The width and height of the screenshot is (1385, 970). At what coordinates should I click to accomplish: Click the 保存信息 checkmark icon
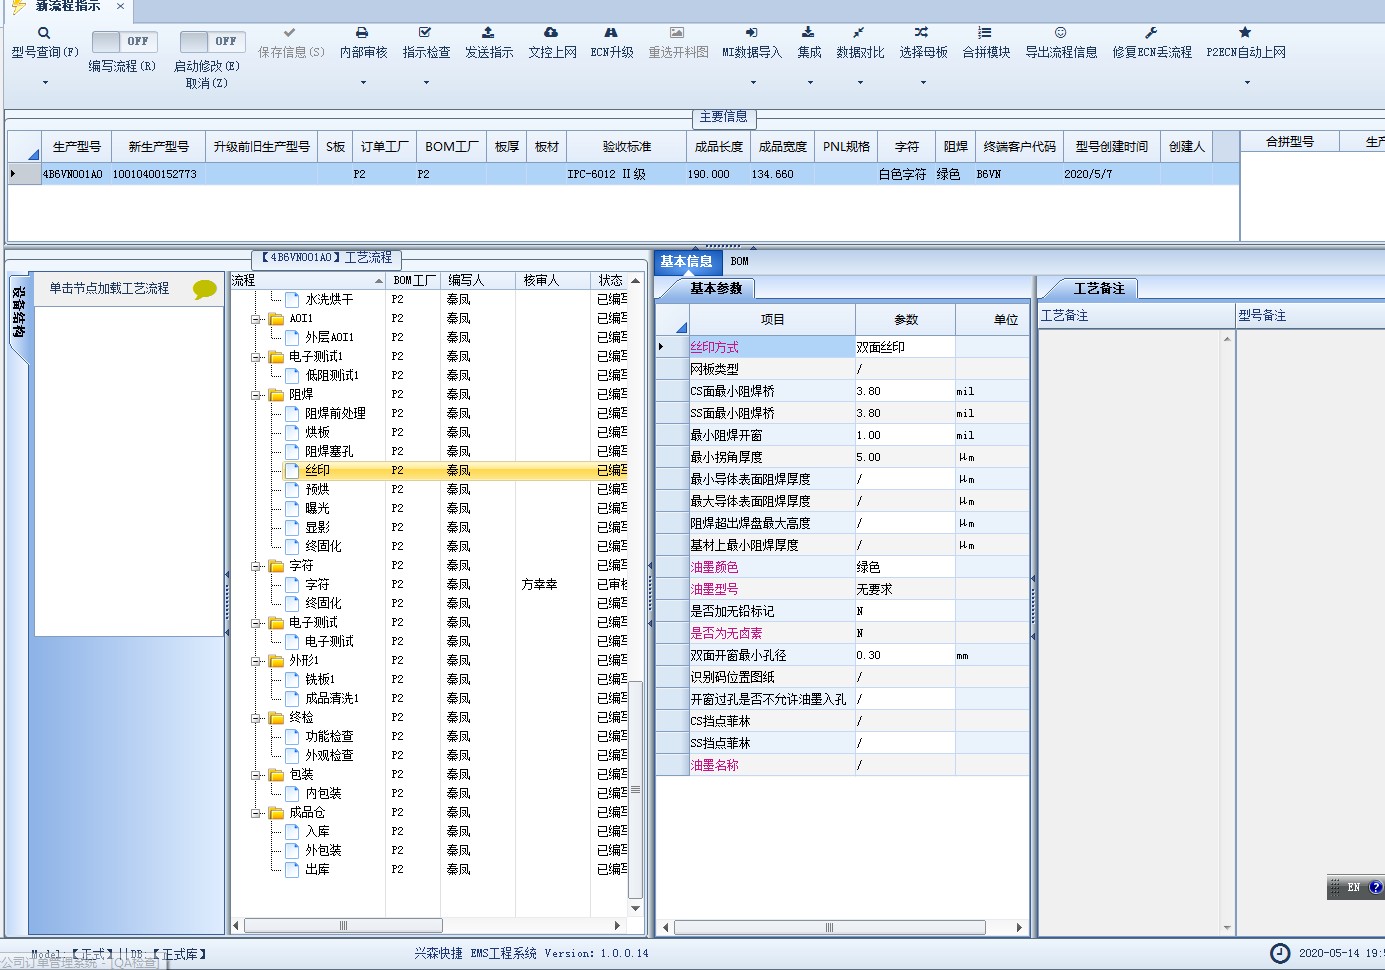pos(290,33)
